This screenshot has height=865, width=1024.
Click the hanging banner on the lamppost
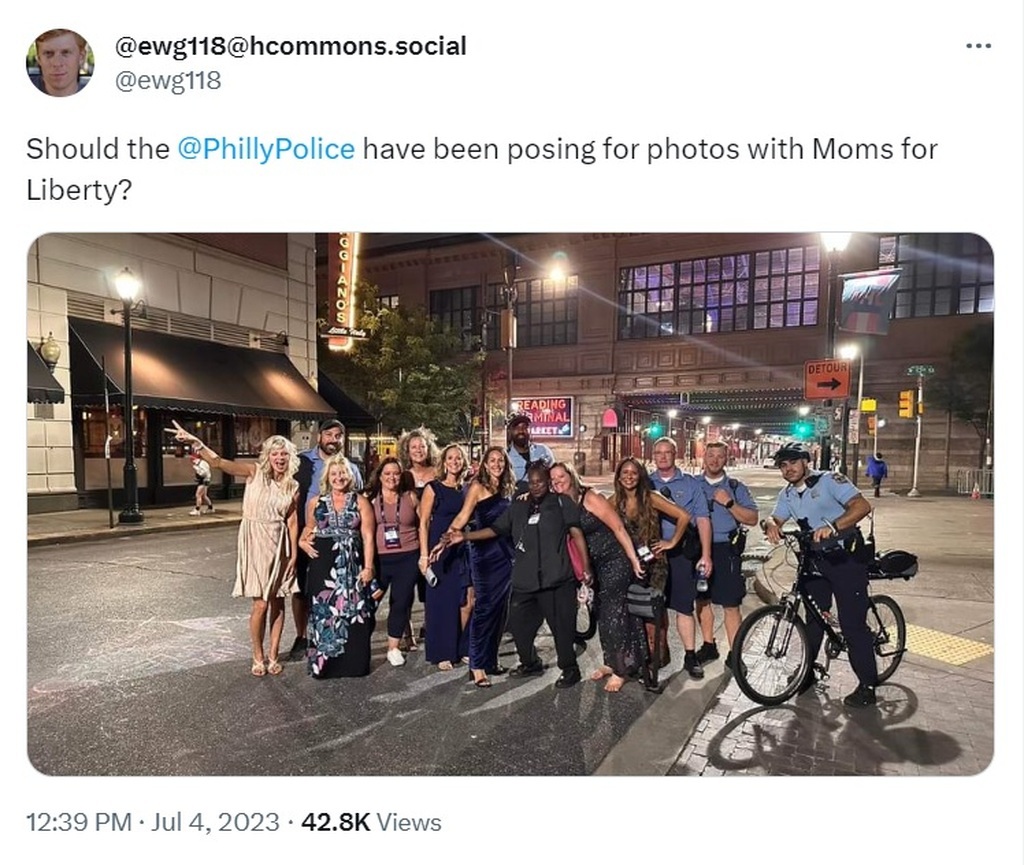(869, 302)
